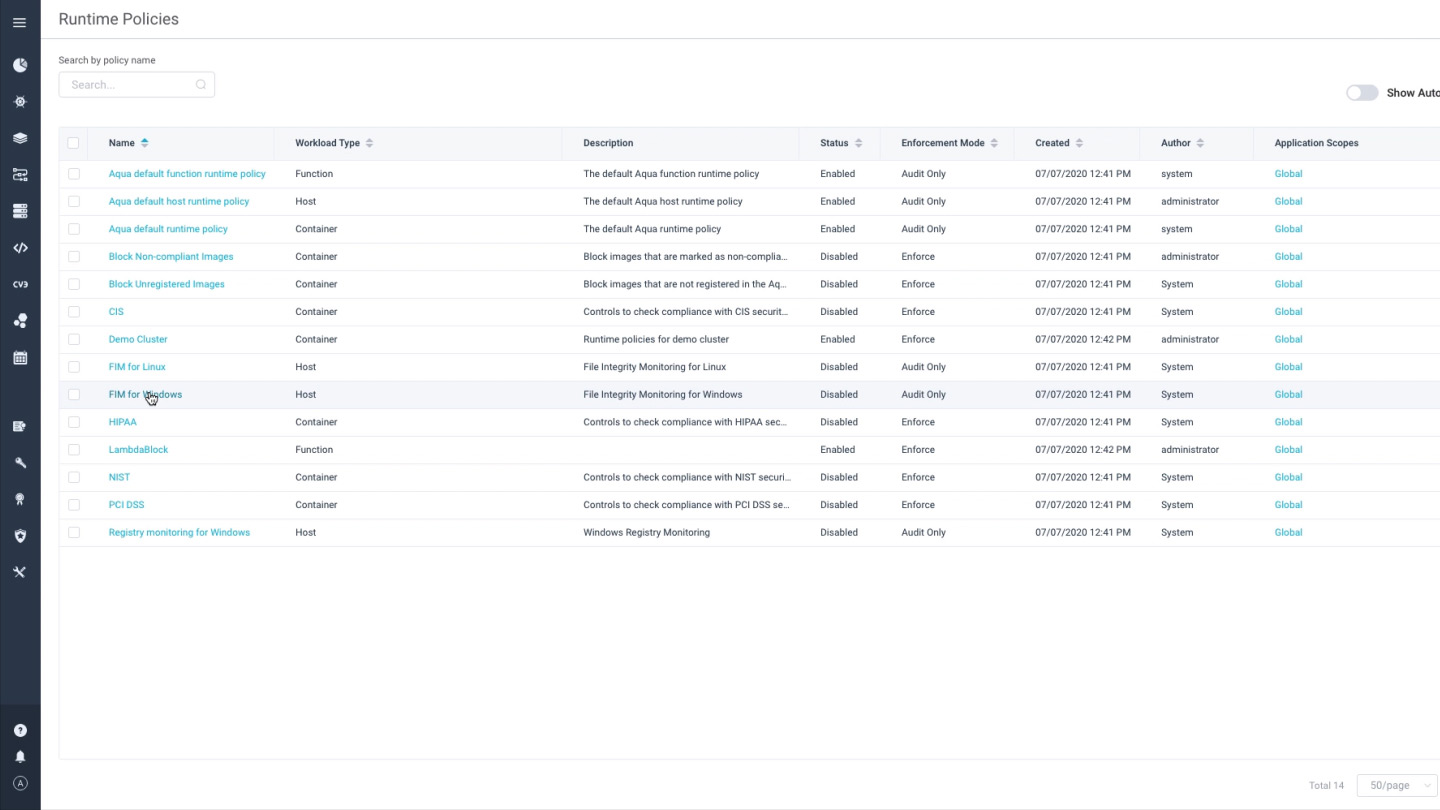Click the Runtime Policies page title
Viewport: 1440px width, 810px height.
pyautogui.click(x=119, y=19)
